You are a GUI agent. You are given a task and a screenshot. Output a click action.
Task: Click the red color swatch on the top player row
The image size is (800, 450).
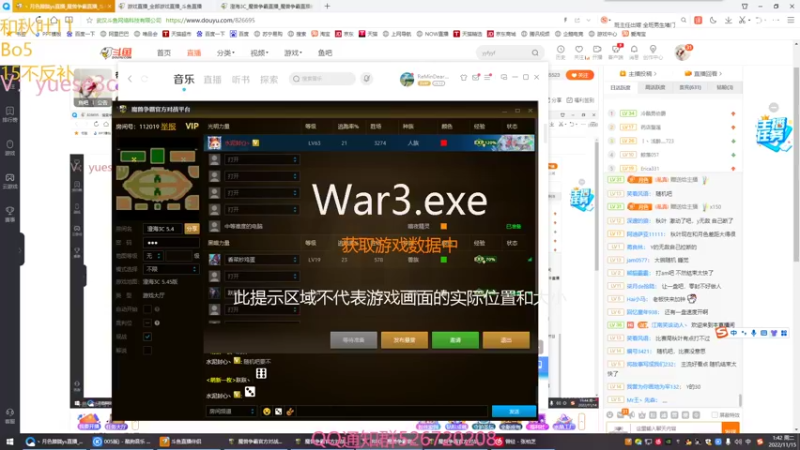(443, 143)
